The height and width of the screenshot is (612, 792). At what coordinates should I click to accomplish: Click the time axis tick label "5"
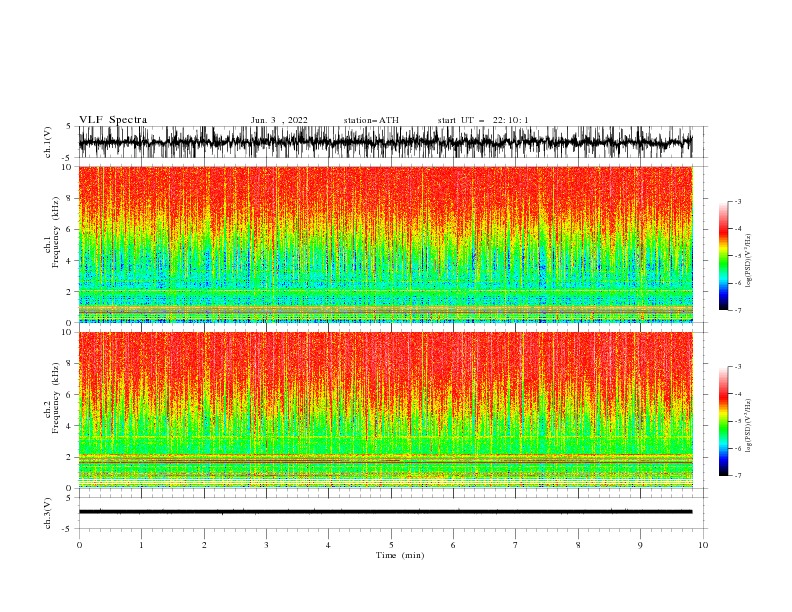391,545
